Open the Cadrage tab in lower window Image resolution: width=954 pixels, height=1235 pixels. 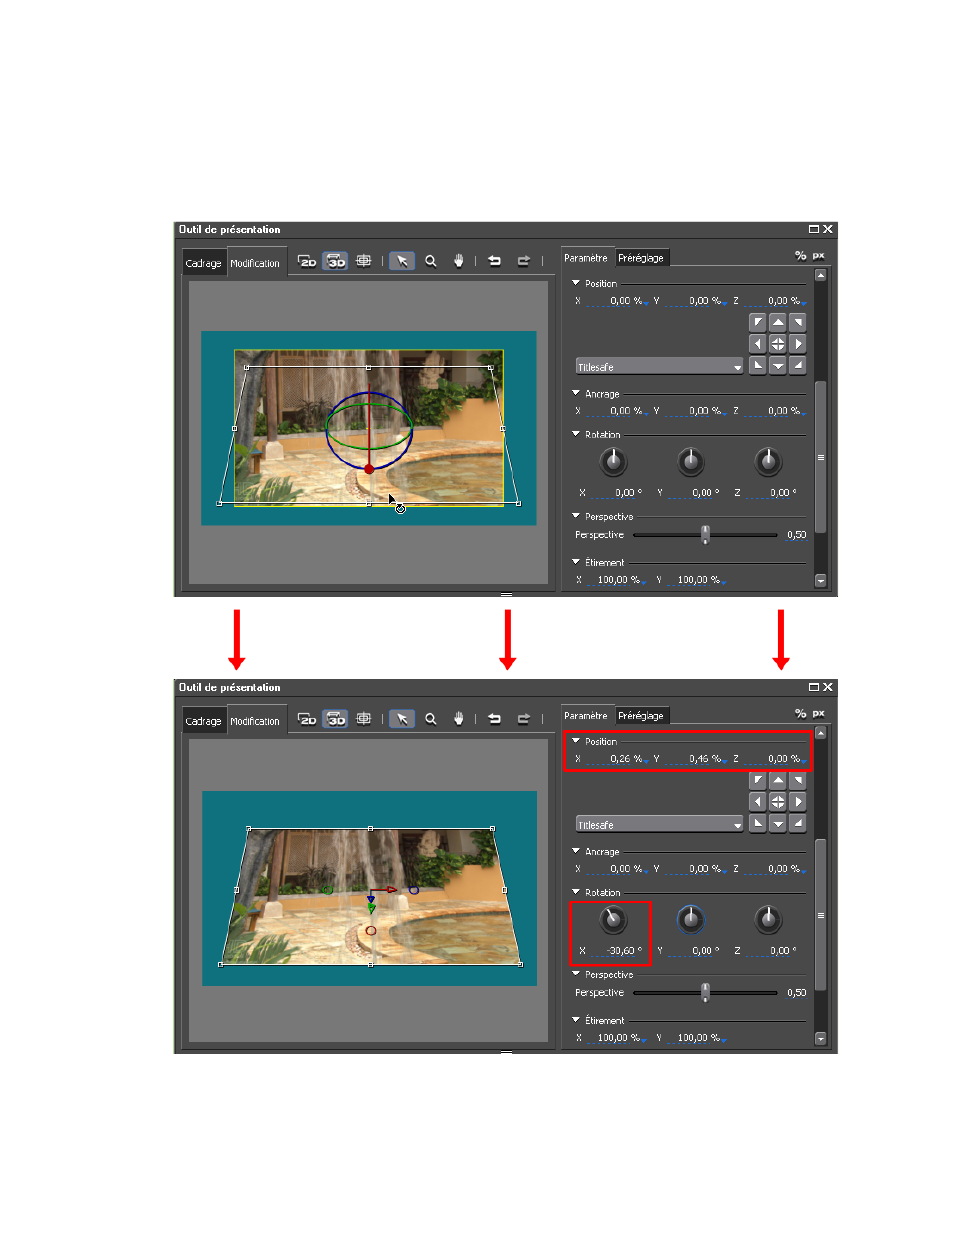204,721
